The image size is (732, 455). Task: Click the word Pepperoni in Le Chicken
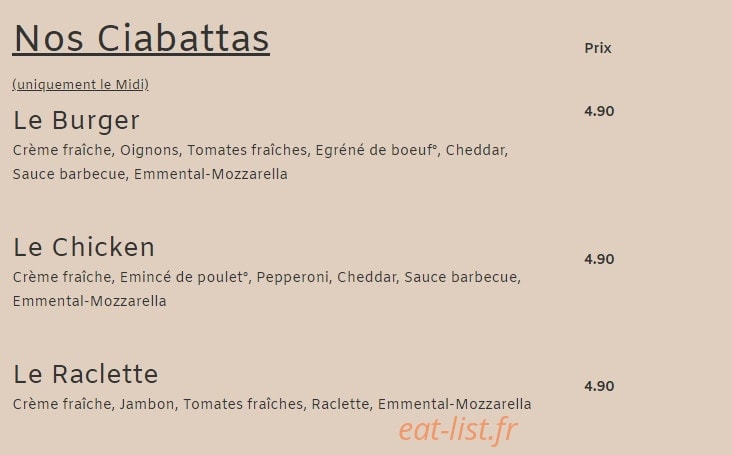[x=293, y=277]
